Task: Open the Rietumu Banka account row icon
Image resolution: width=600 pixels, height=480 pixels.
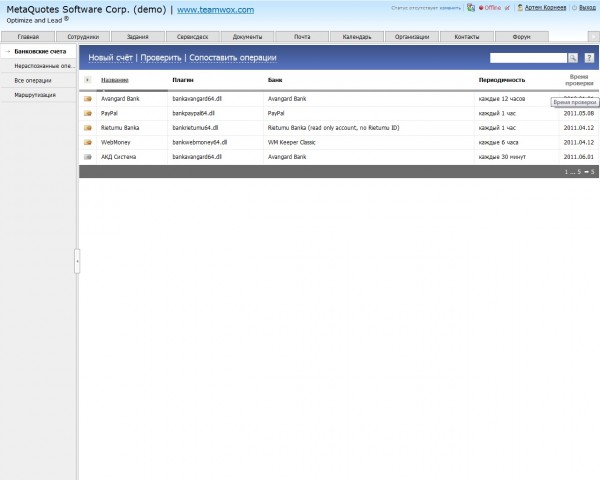Action: [x=88, y=128]
